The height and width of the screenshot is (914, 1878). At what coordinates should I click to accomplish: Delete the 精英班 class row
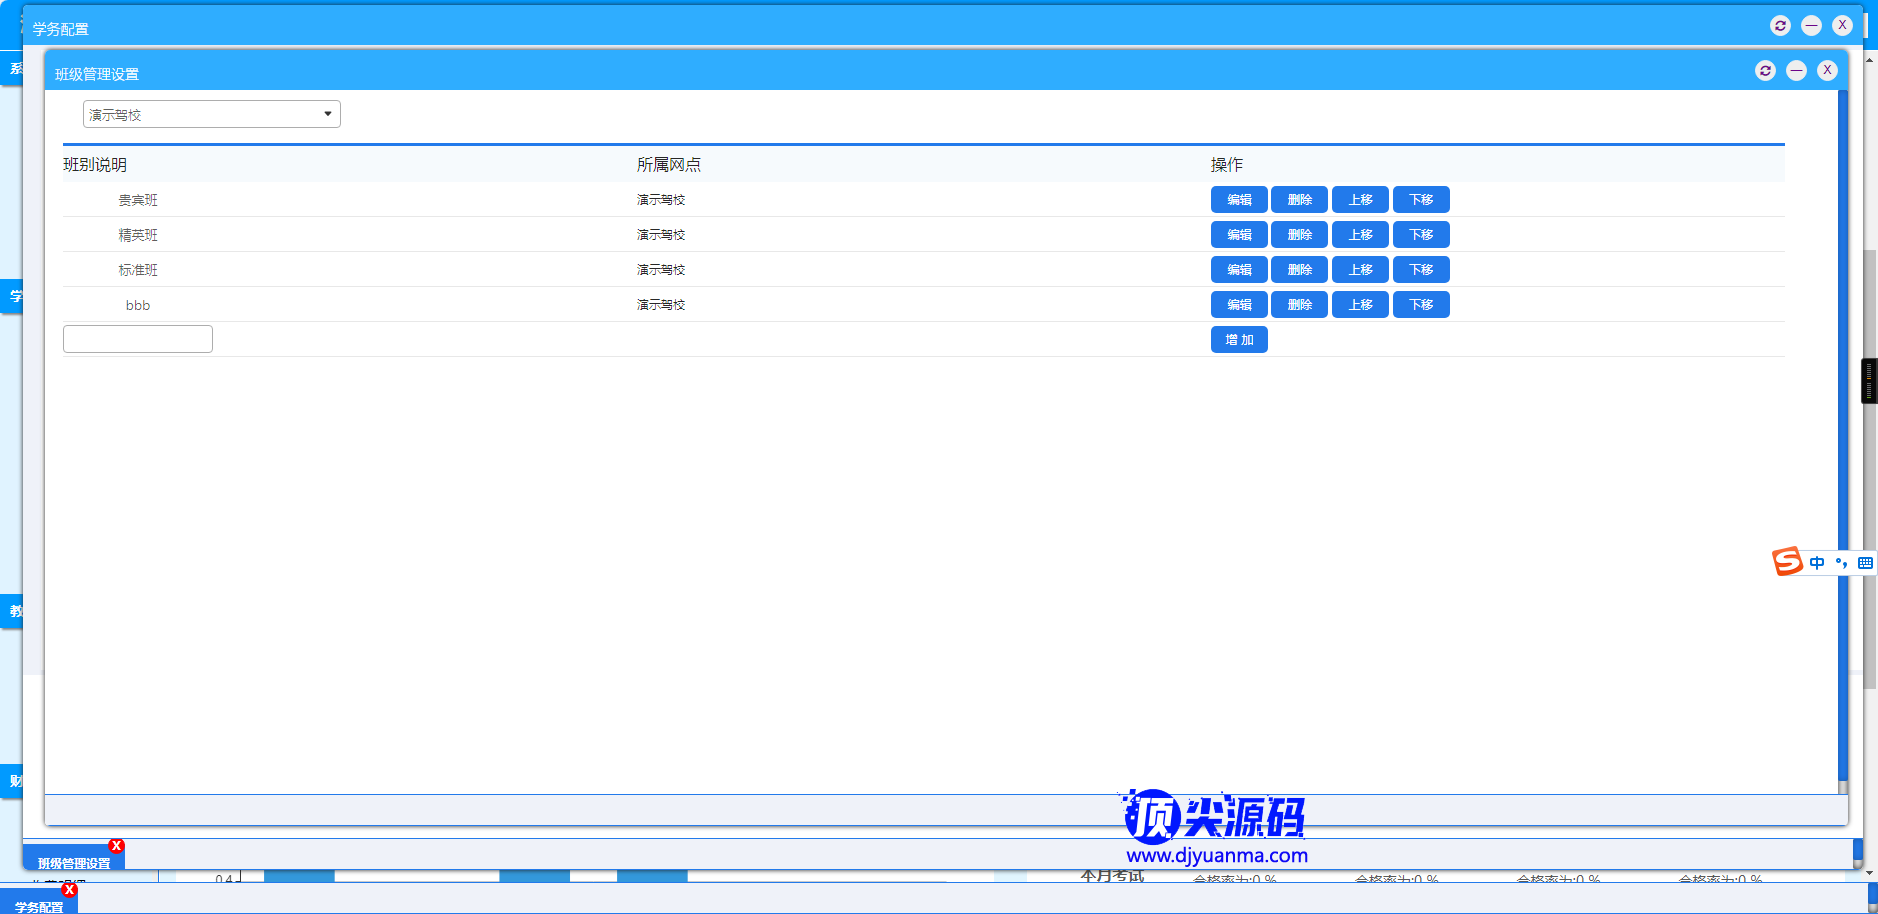tap(1299, 235)
